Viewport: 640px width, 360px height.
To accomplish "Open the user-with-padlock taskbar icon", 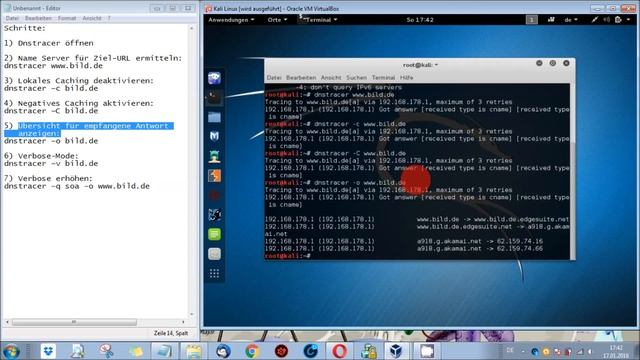I will 368,351.
